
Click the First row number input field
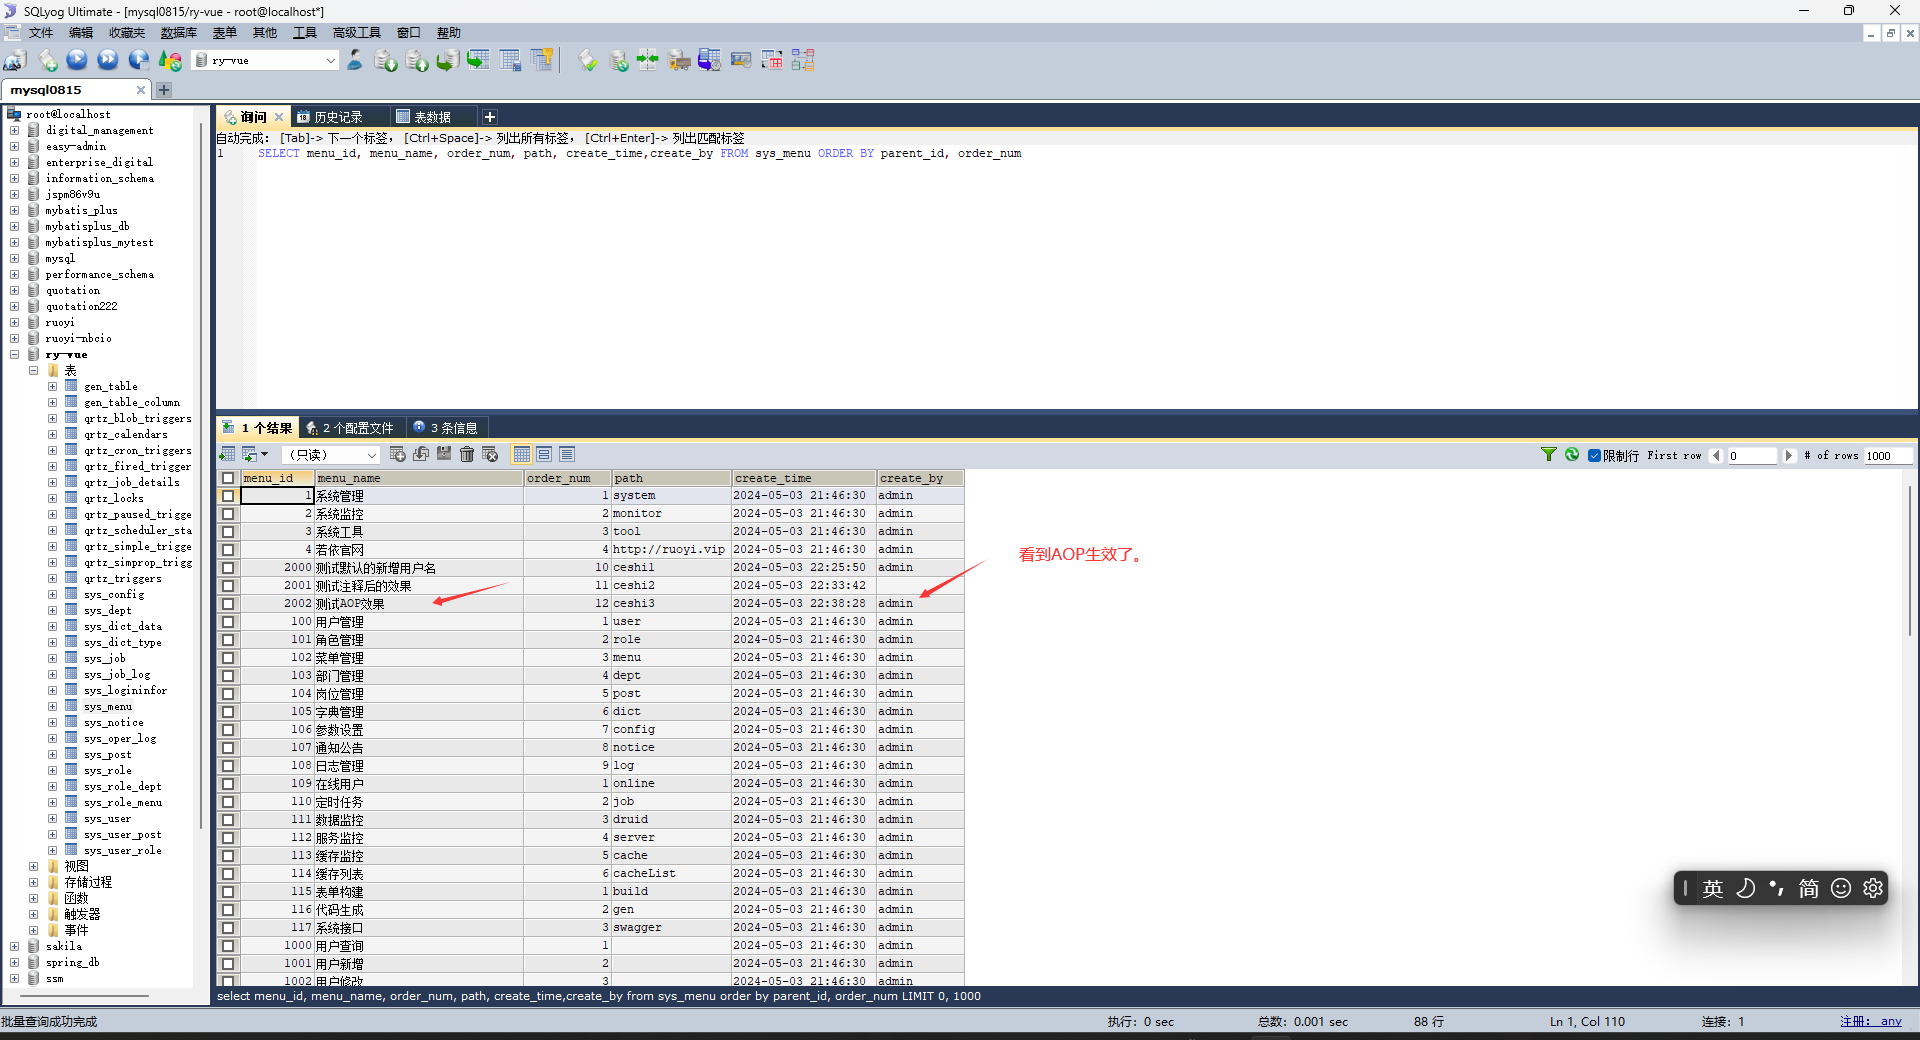coord(1752,456)
